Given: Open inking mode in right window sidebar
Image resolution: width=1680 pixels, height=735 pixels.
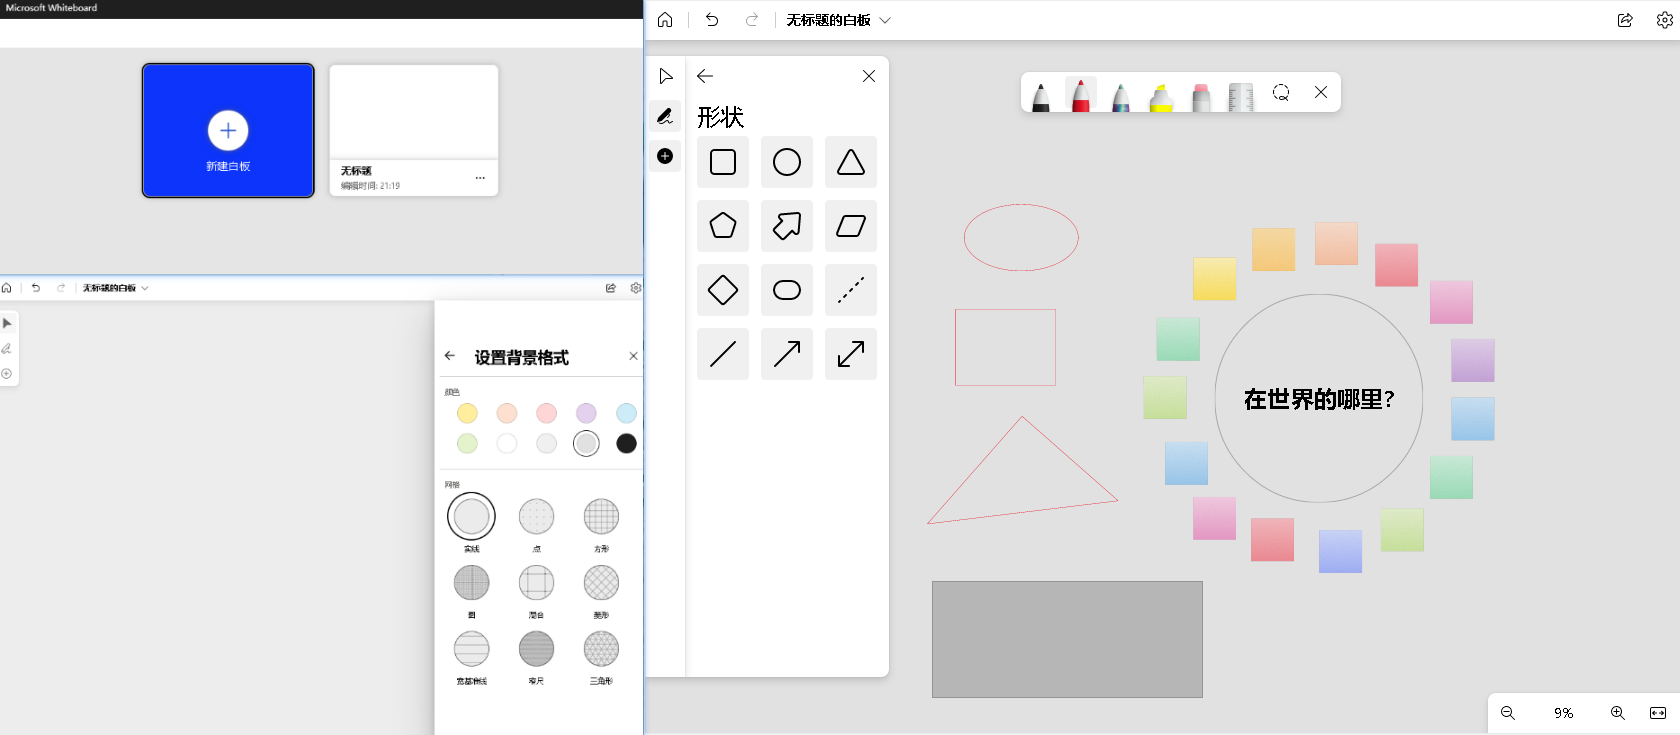Looking at the screenshot, I should [x=665, y=116].
